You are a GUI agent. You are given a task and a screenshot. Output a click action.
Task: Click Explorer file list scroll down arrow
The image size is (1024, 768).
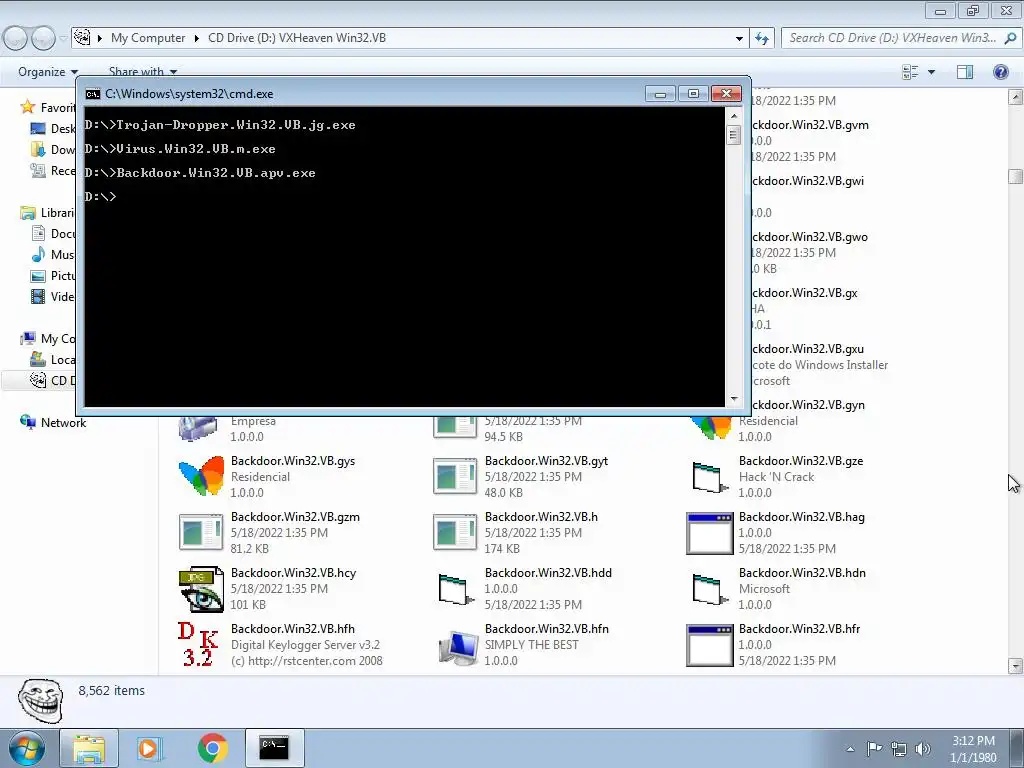[1015, 666]
